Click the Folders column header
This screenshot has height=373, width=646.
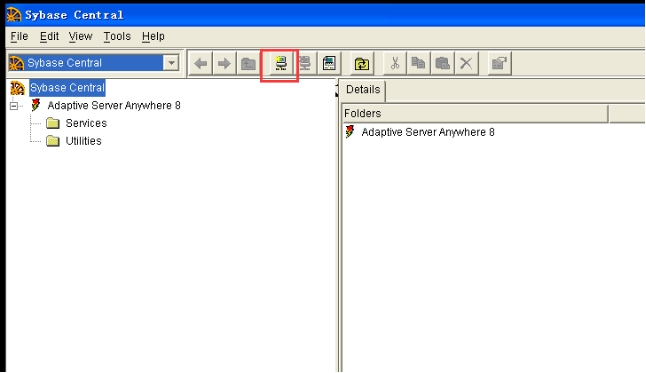click(x=475, y=113)
